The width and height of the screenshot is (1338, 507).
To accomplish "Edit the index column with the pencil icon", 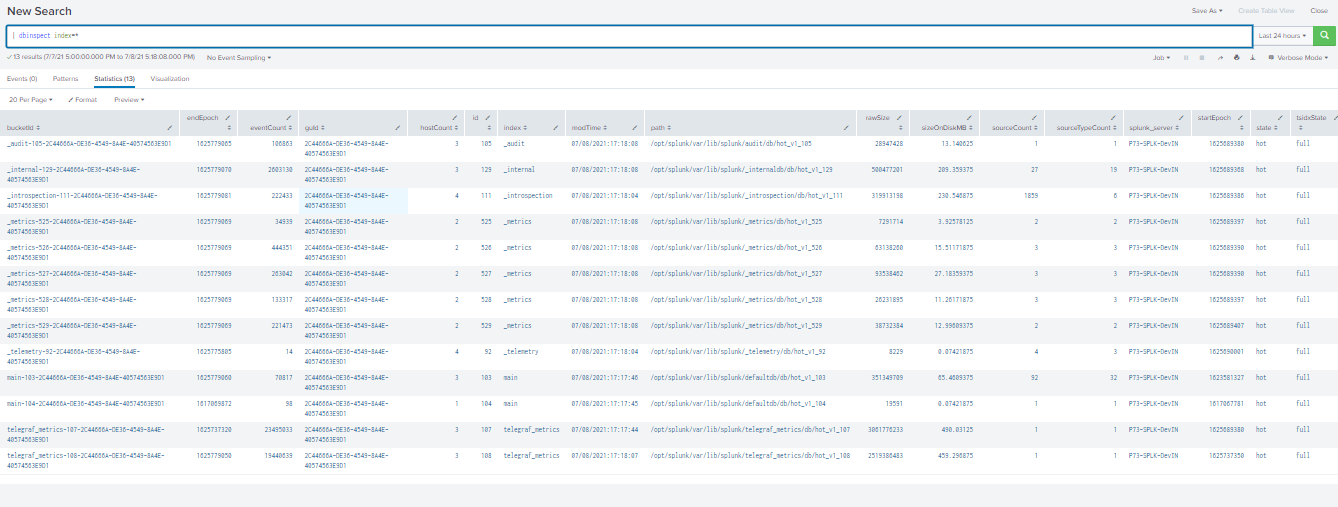I will (x=556, y=128).
